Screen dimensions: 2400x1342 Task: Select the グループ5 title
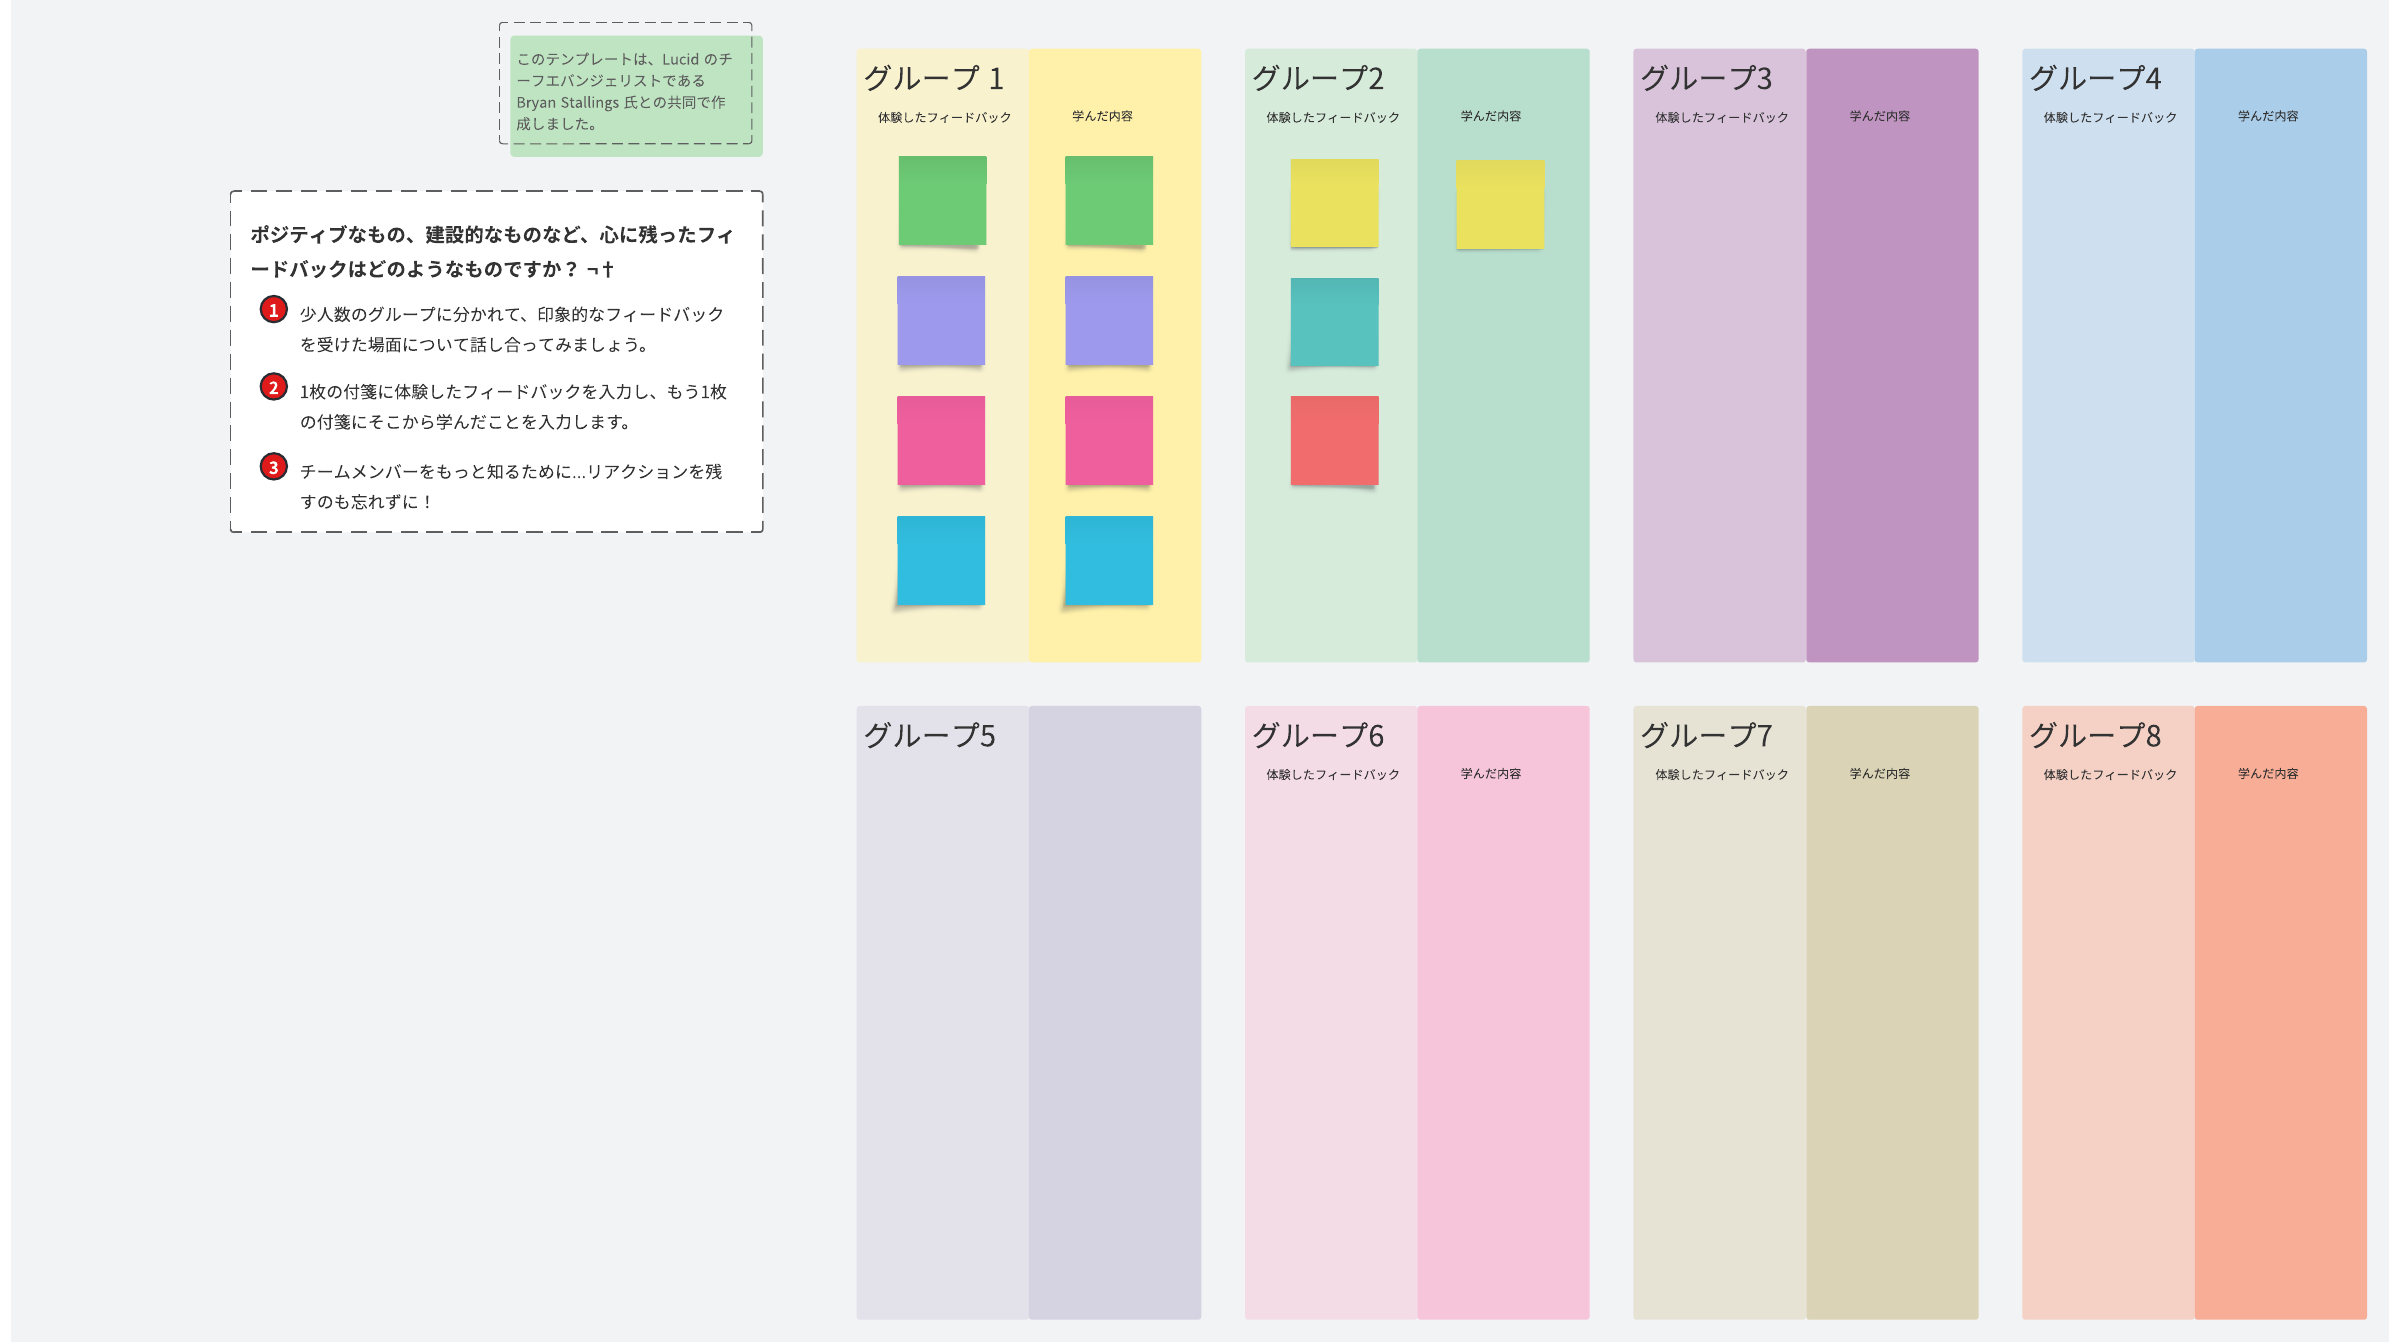click(929, 735)
